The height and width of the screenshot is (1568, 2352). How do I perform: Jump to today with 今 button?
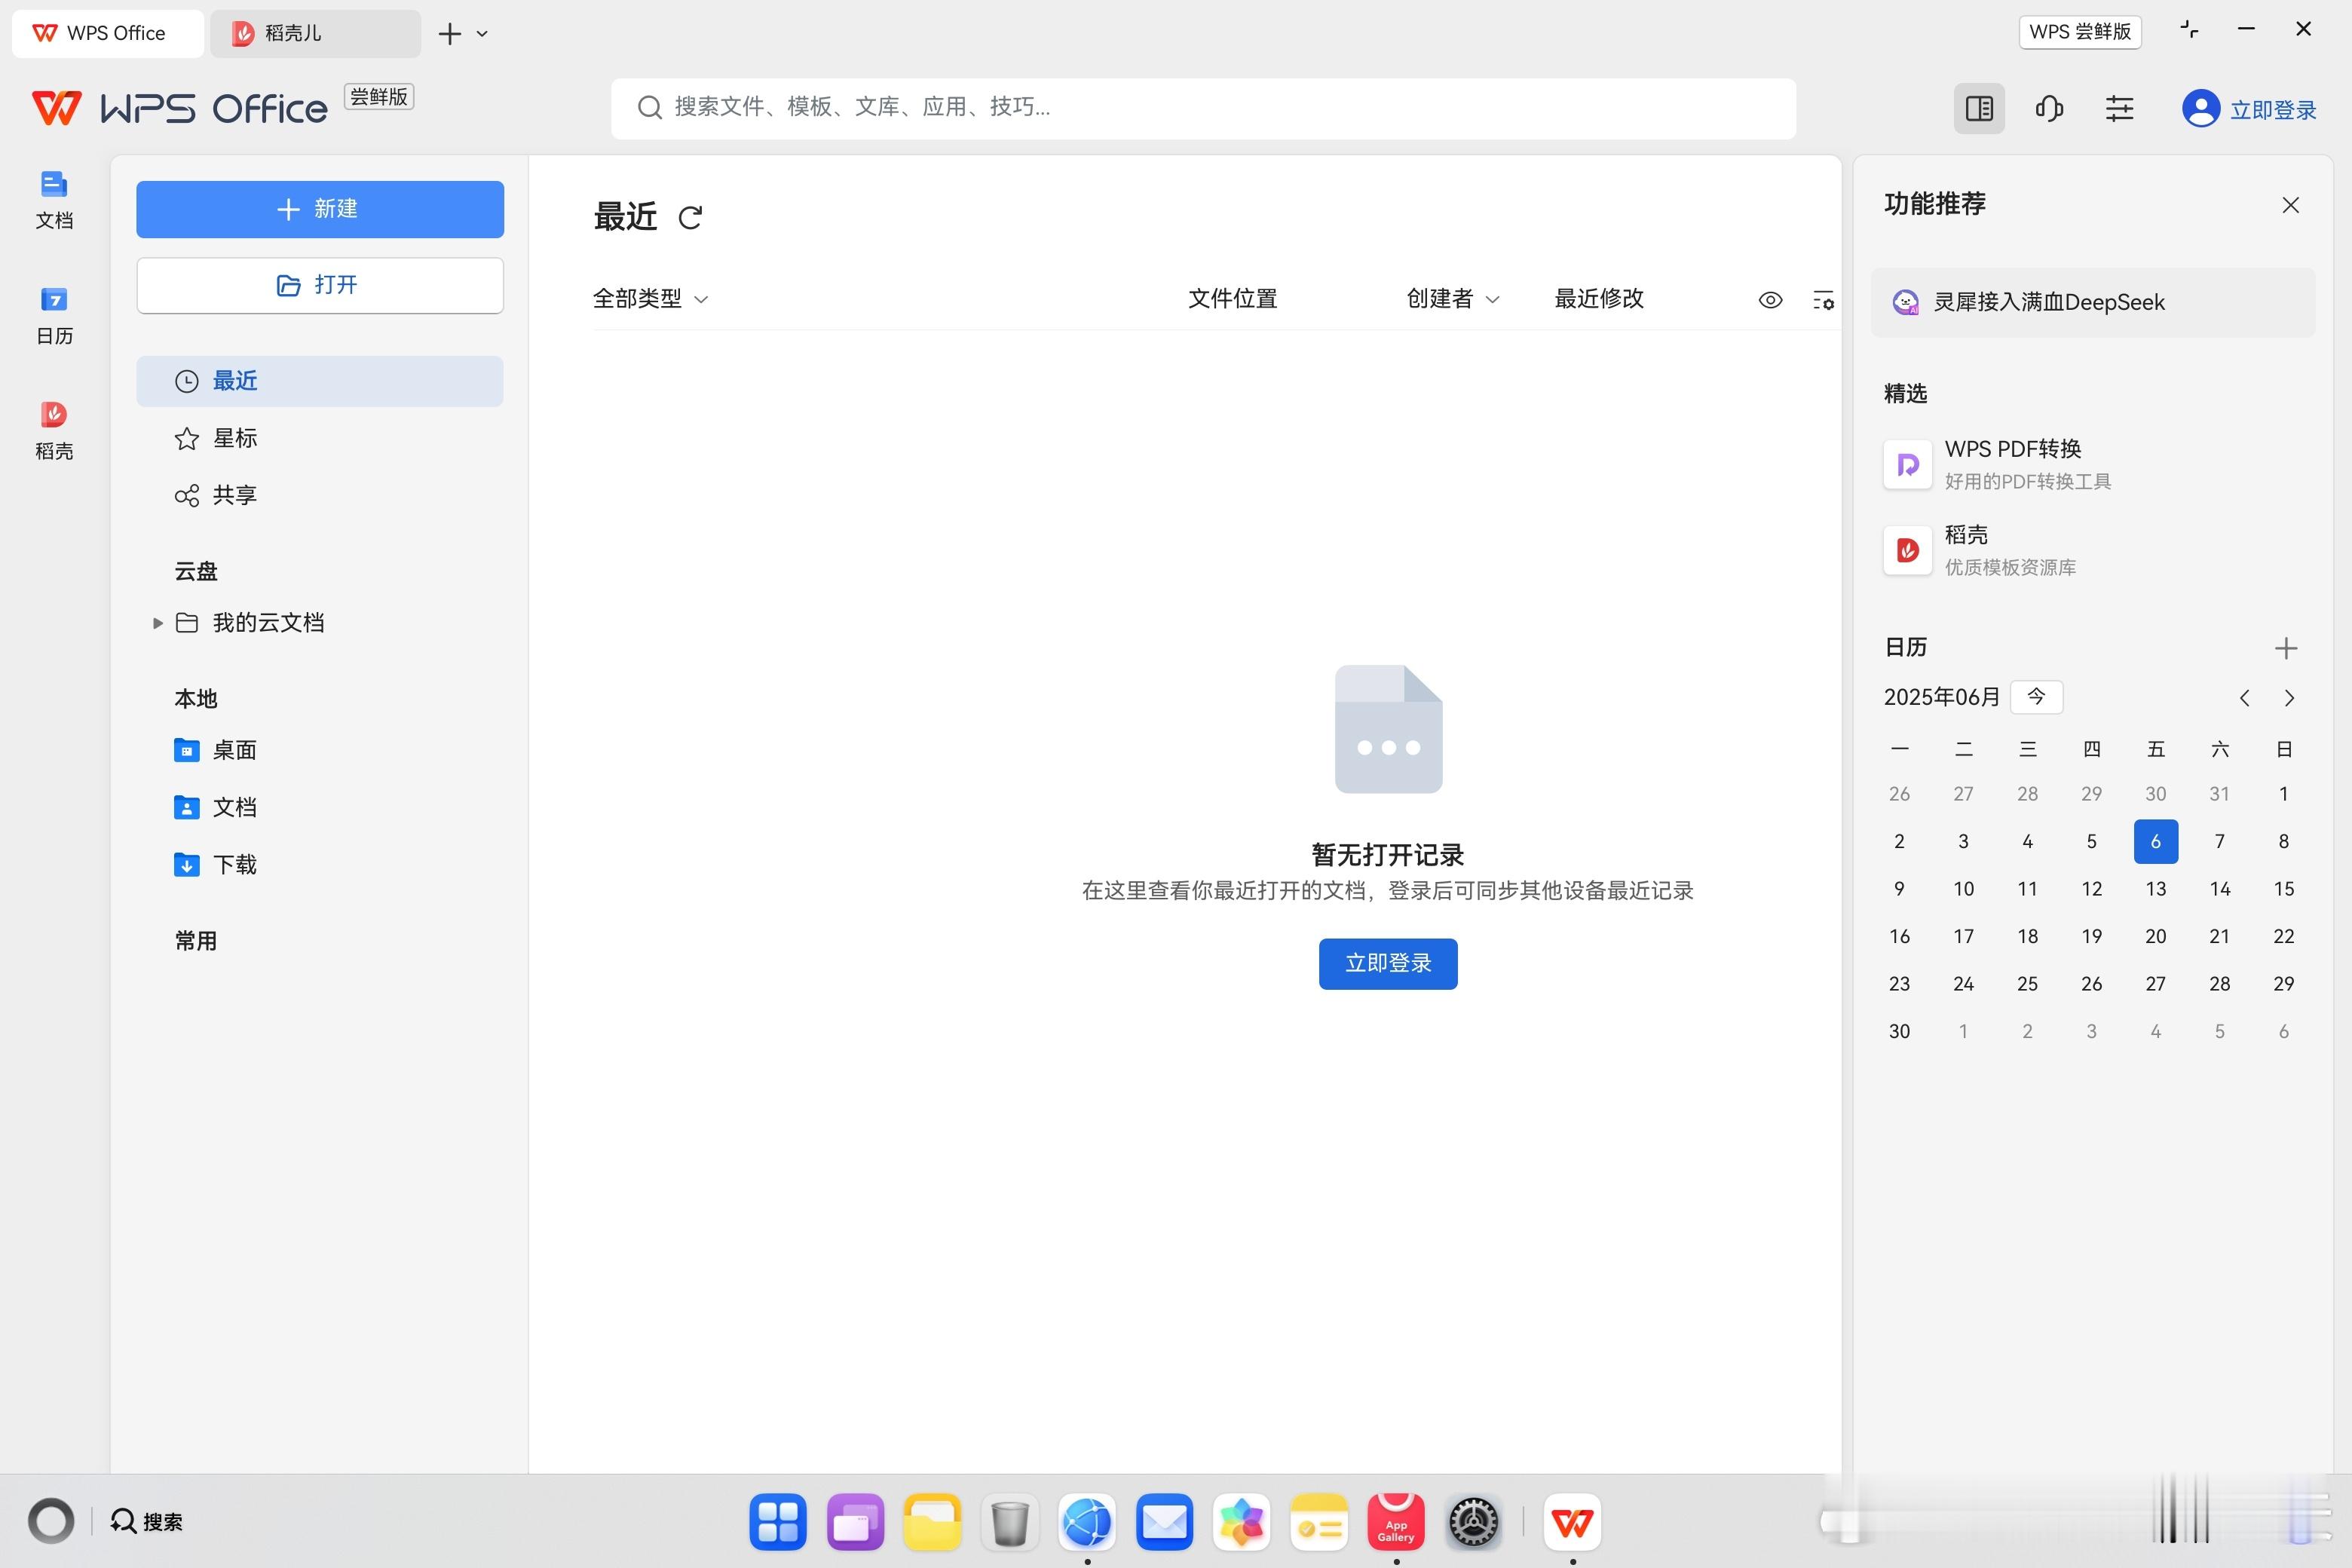click(2036, 697)
